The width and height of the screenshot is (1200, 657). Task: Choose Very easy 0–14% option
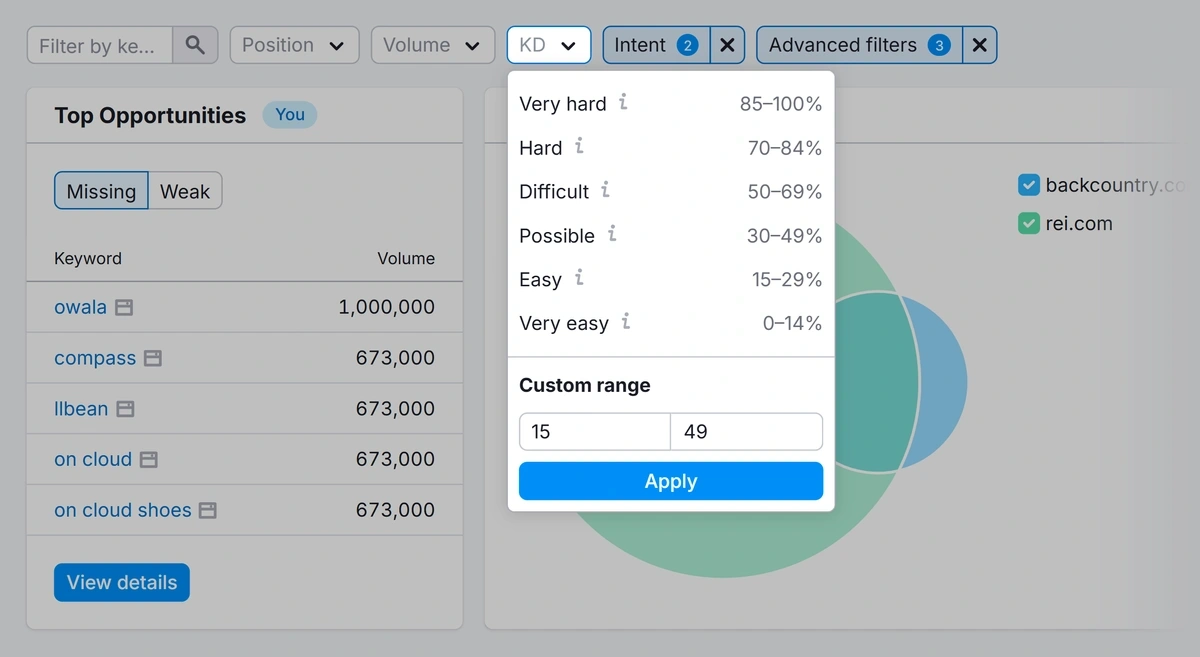671,323
